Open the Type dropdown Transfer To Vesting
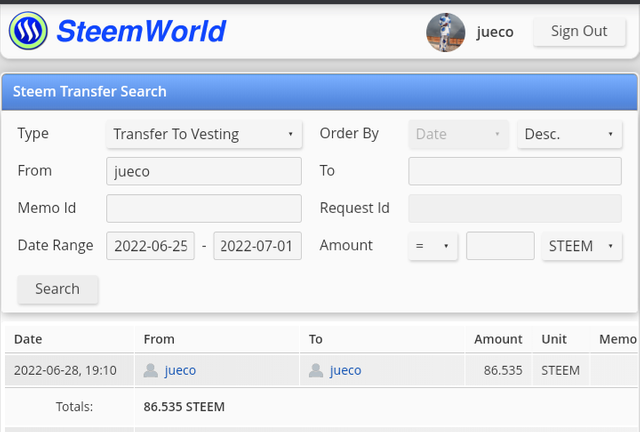 pyautogui.click(x=203, y=134)
